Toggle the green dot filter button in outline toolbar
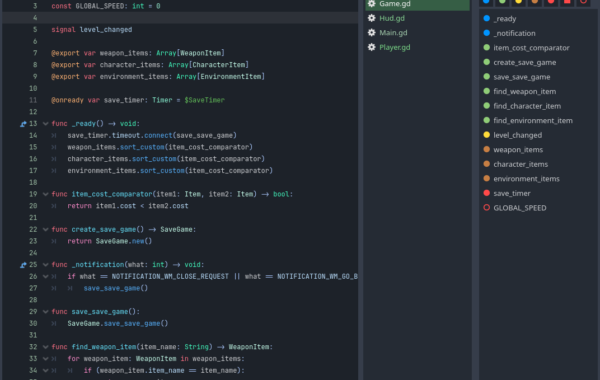 tap(502, 2)
